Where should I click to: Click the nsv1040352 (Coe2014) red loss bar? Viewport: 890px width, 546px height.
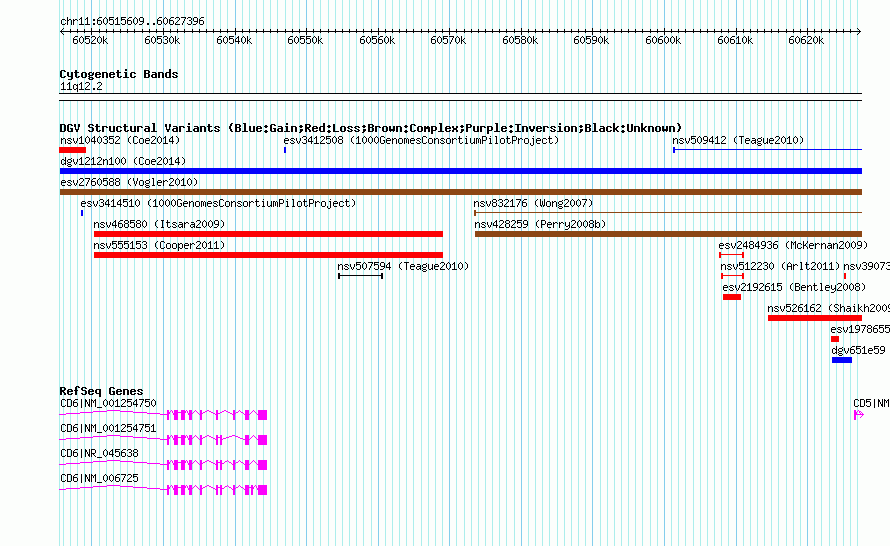73,150
